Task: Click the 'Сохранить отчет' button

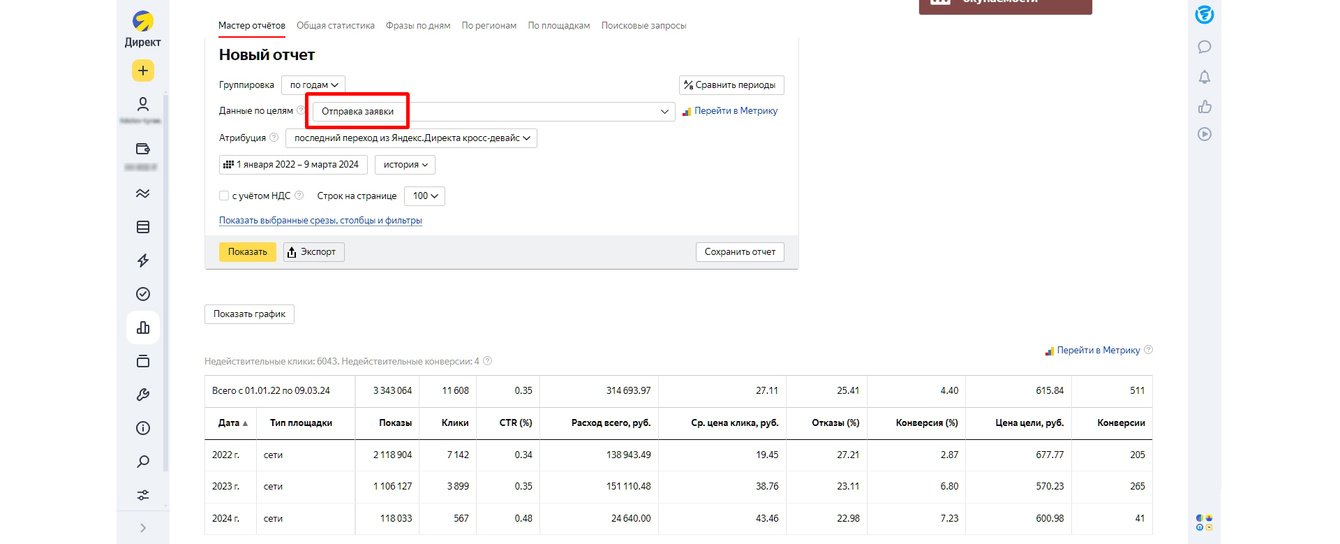Action: (x=740, y=252)
